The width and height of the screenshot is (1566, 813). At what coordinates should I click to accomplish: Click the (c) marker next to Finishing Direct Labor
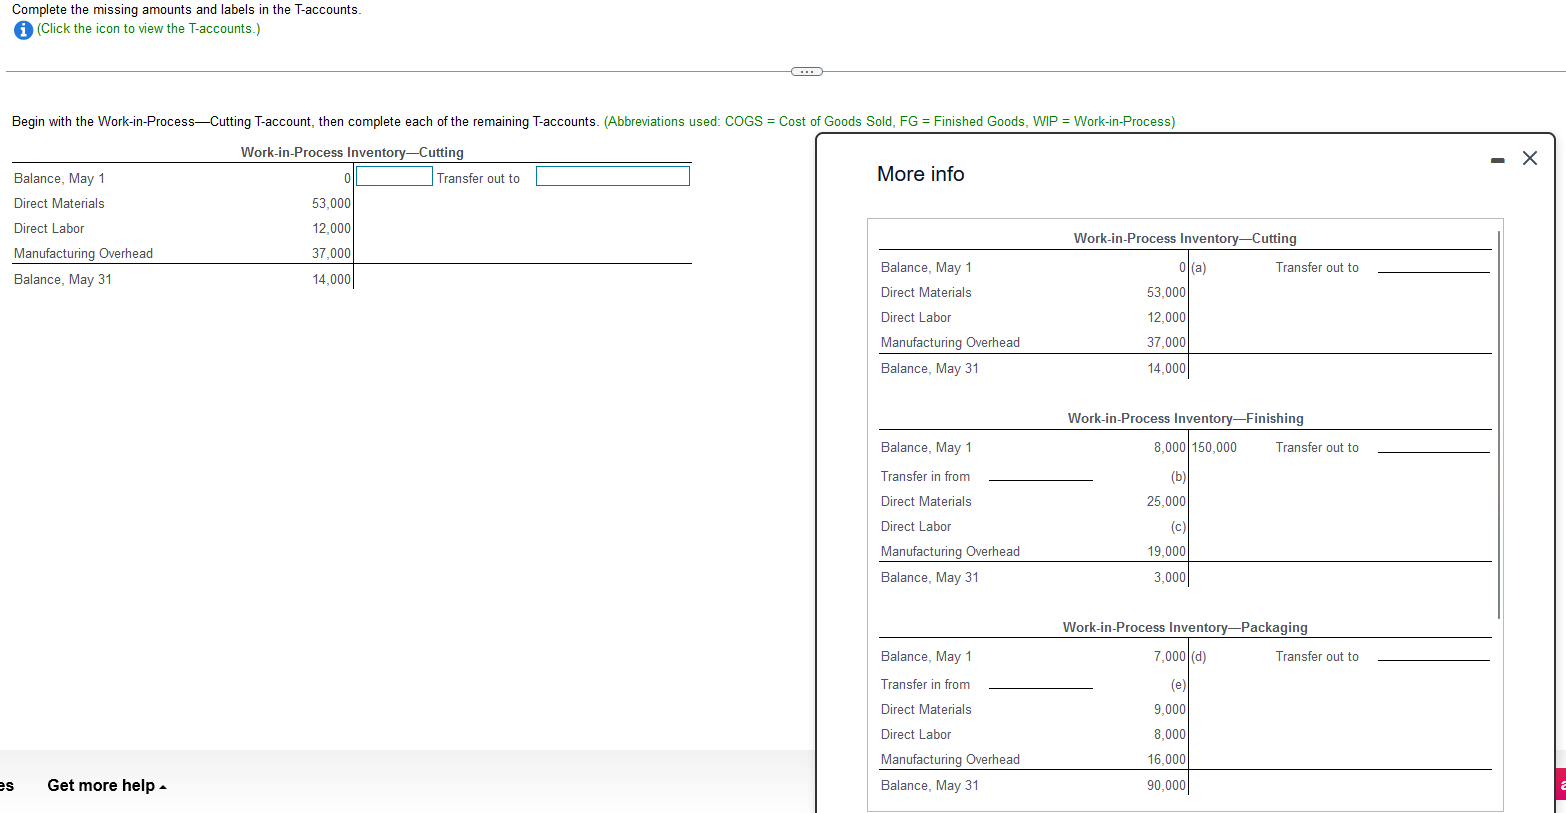(1178, 527)
